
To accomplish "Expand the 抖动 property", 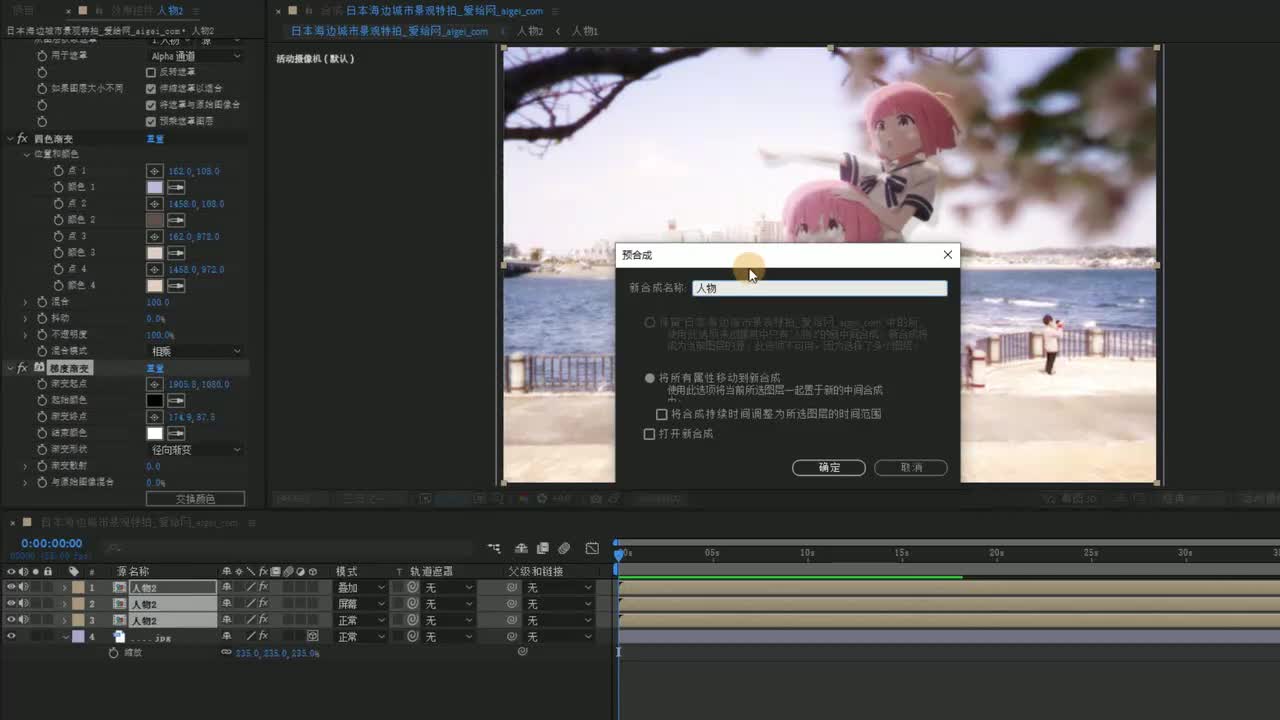I will [x=26, y=318].
